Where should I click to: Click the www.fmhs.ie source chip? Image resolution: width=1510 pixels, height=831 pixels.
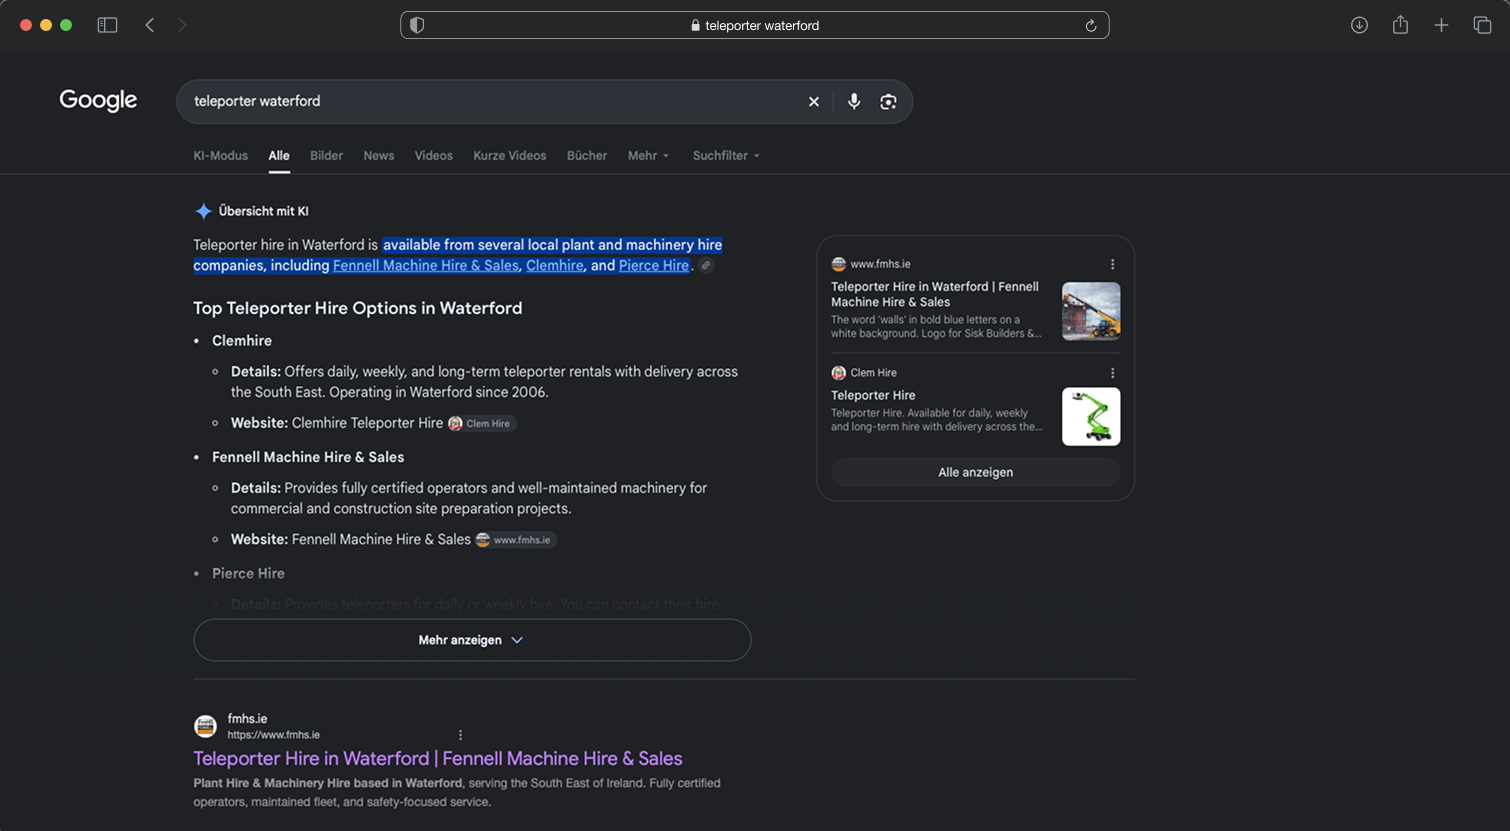[515, 540]
